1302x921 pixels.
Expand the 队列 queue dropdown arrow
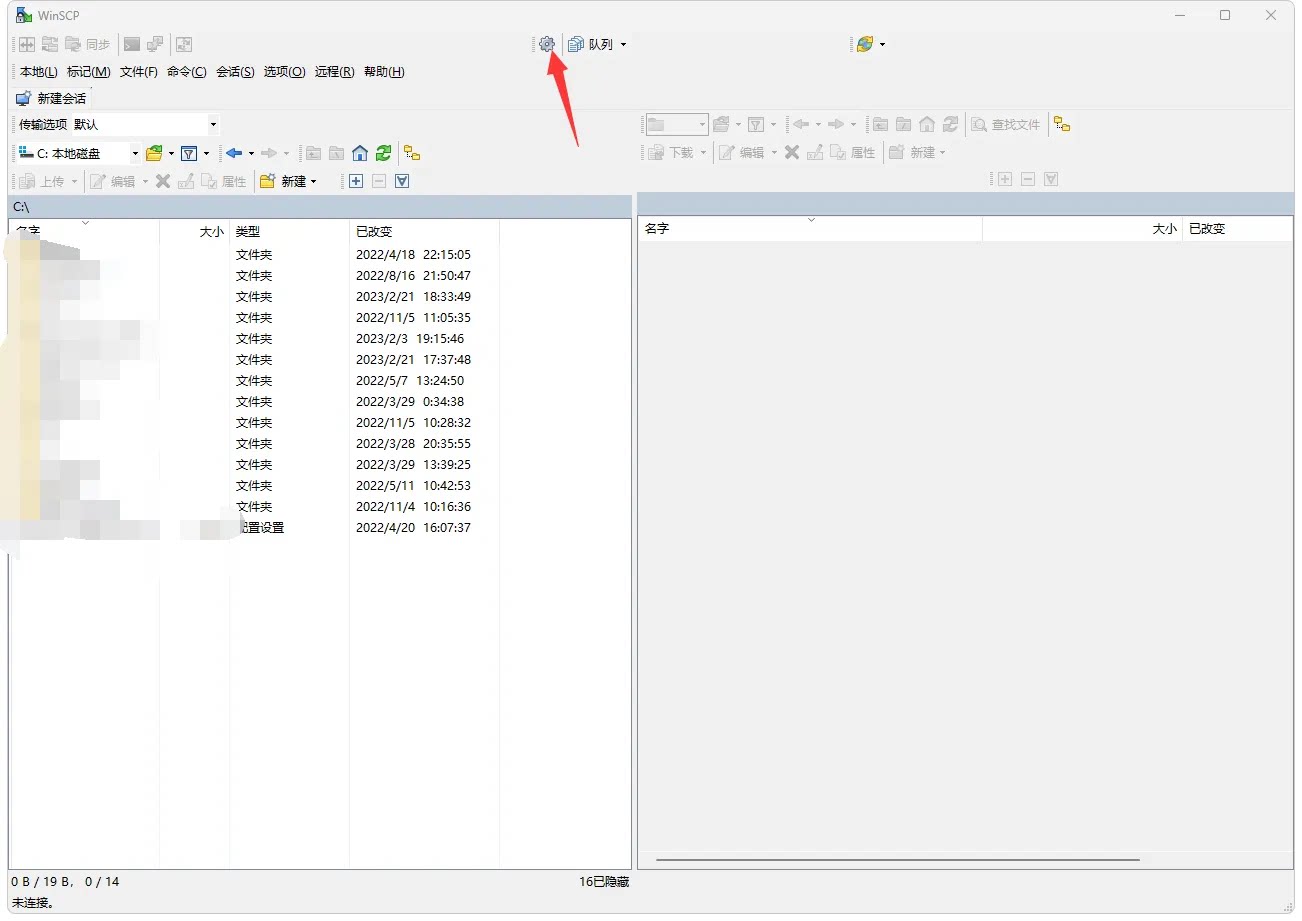click(623, 44)
